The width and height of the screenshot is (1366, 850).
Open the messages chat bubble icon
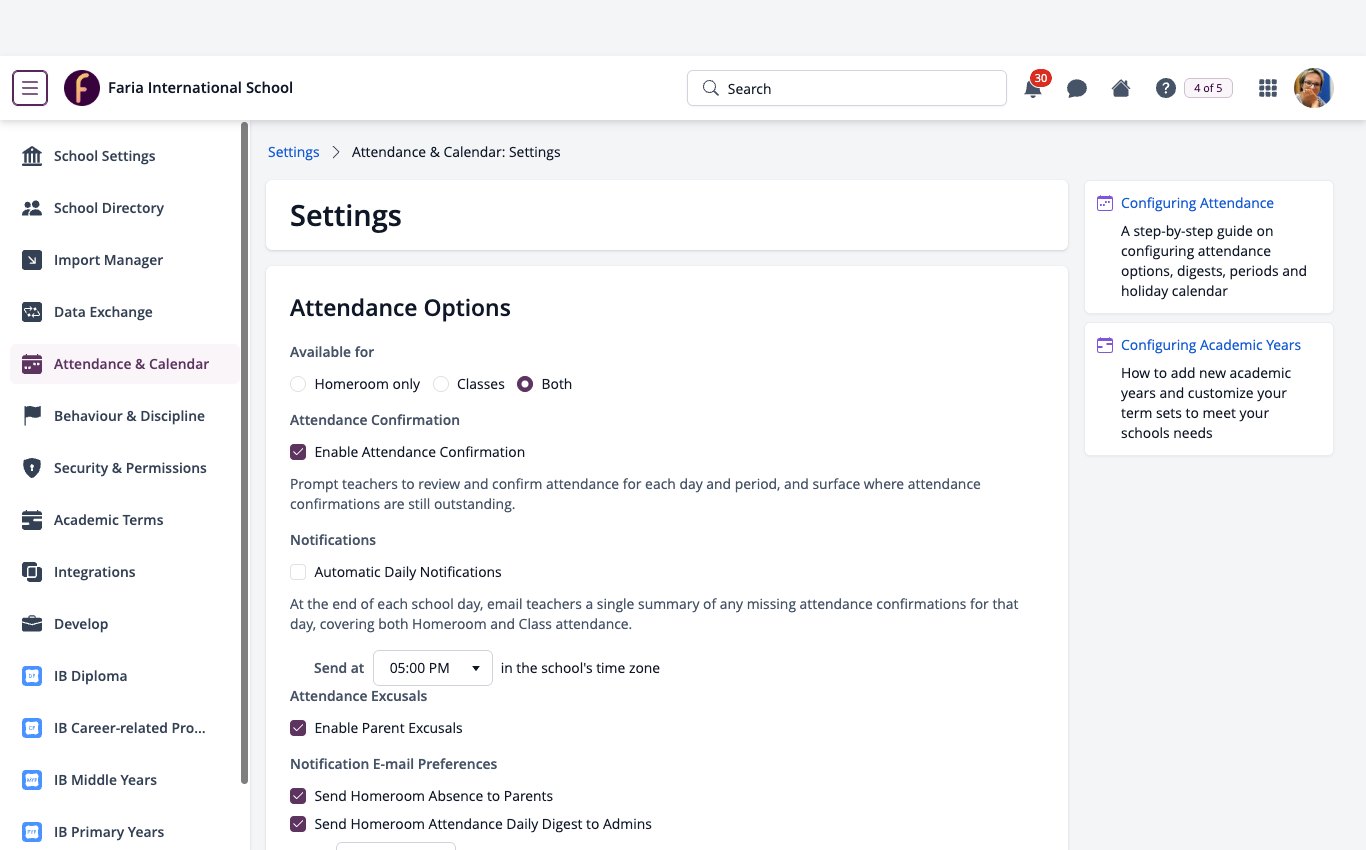coord(1077,88)
